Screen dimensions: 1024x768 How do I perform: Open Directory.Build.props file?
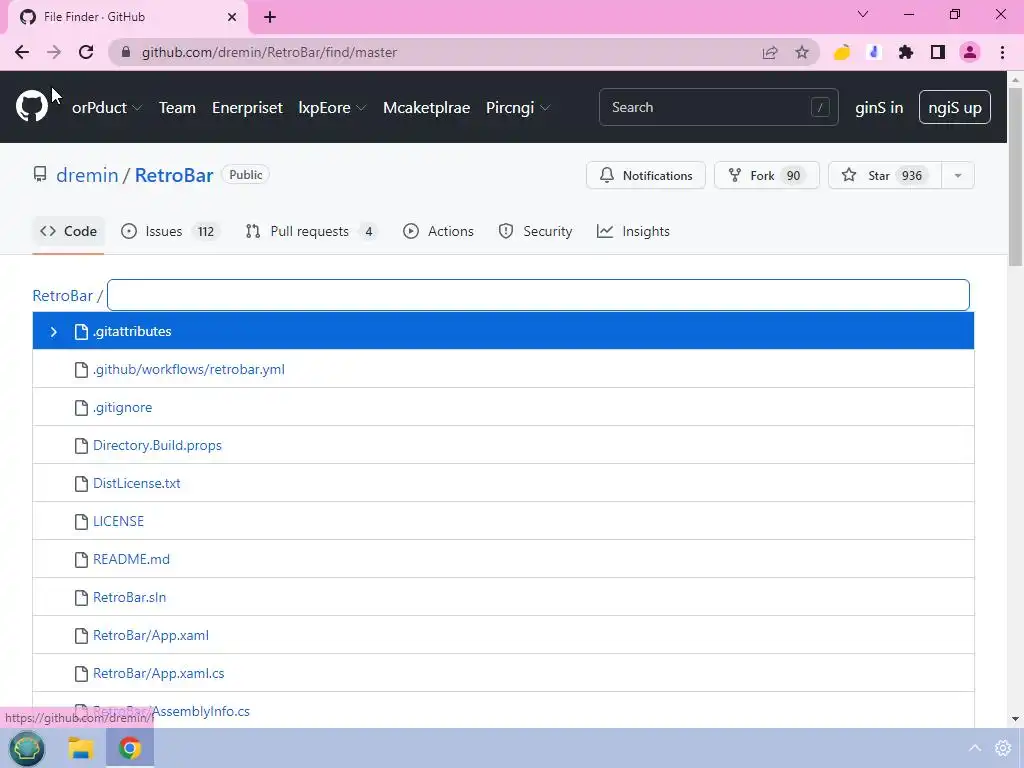click(x=157, y=445)
